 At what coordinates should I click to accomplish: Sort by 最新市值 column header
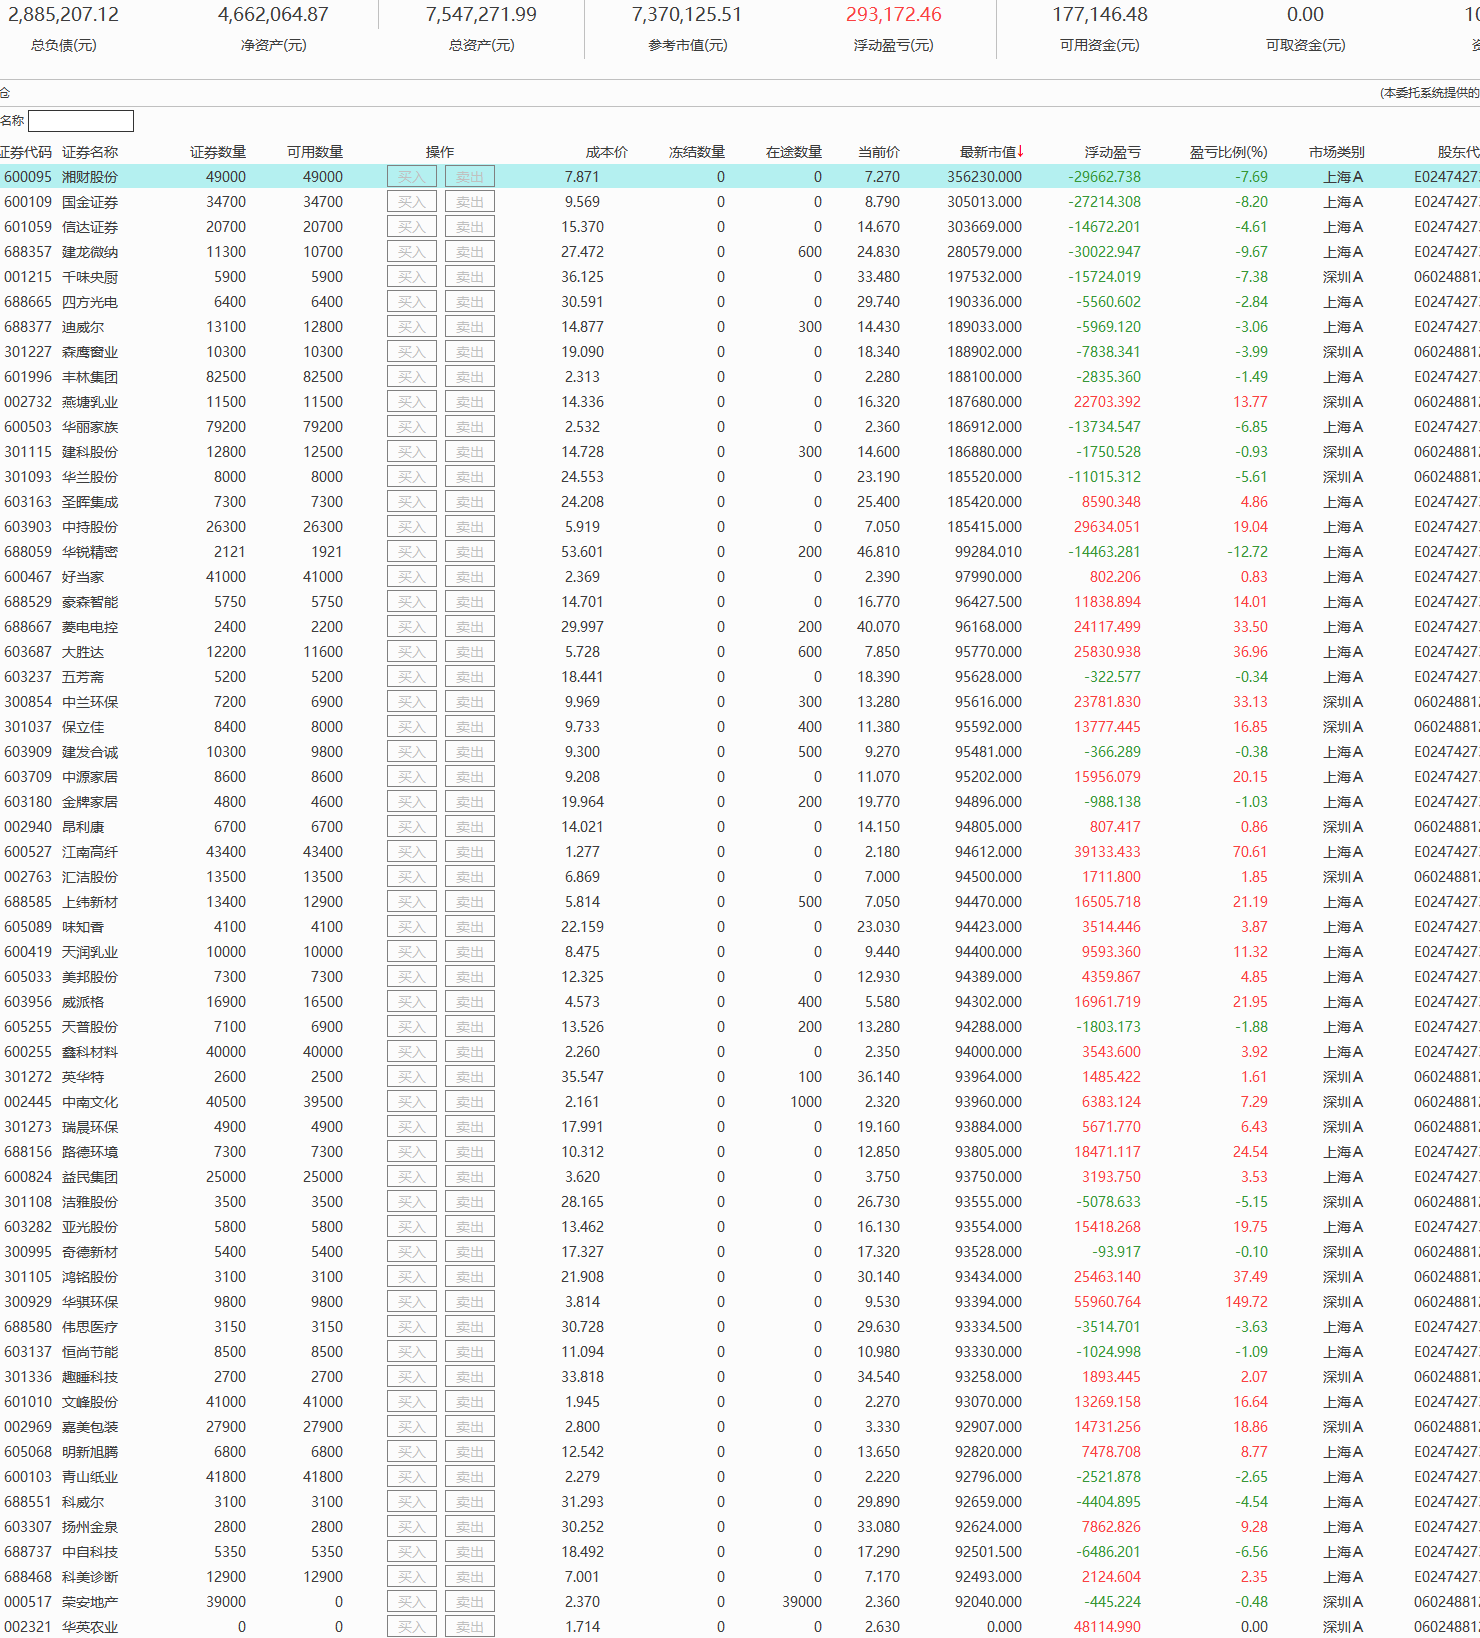[x=990, y=152]
